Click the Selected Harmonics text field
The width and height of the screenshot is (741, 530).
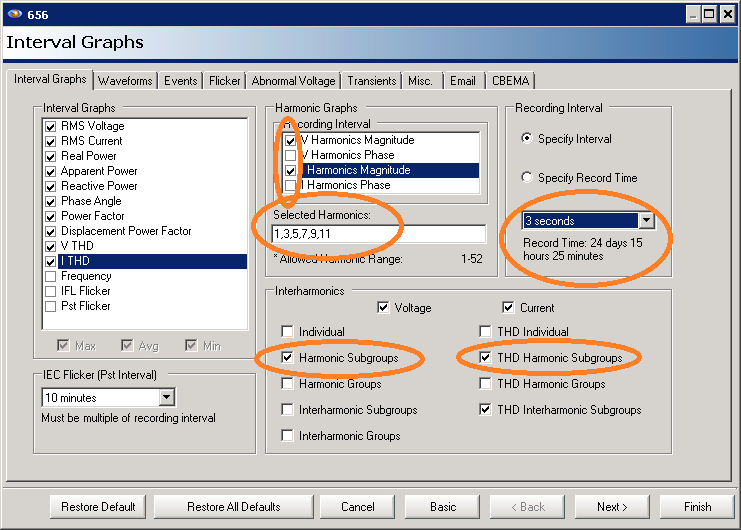coord(378,234)
